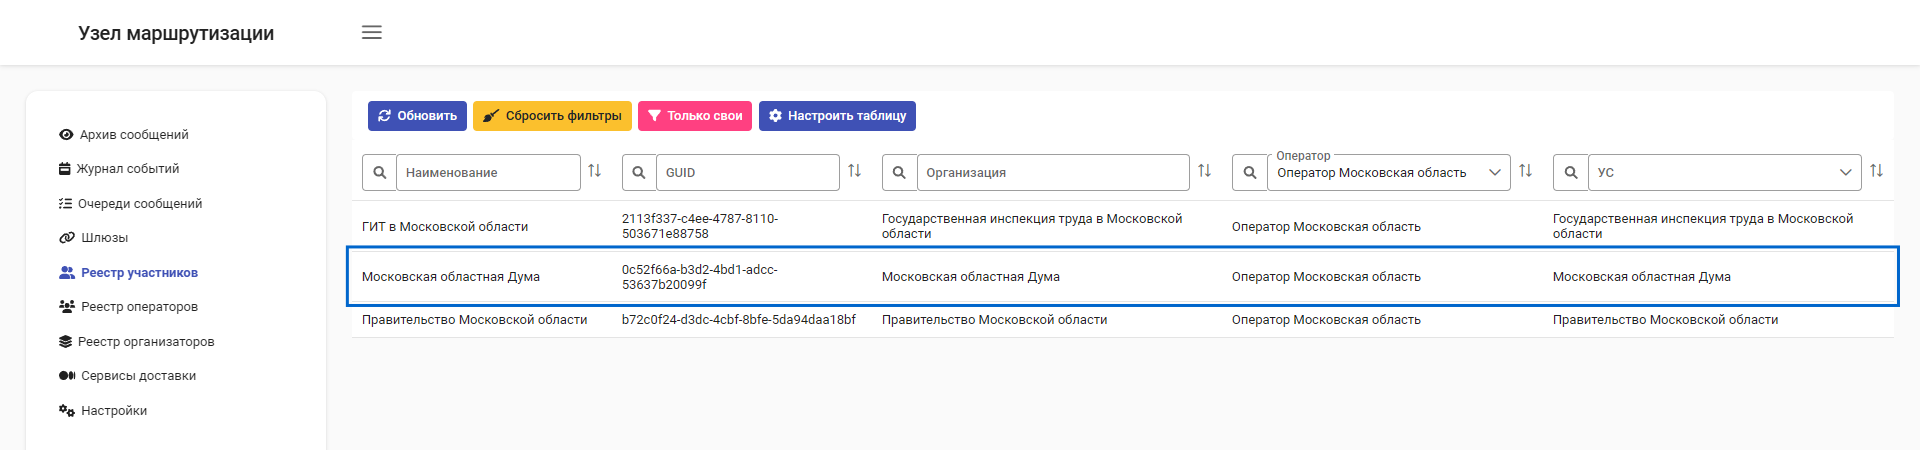The height and width of the screenshot is (450, 1920).
Task: Open Реестр операторов menu item
Action: tap(139, 307)
